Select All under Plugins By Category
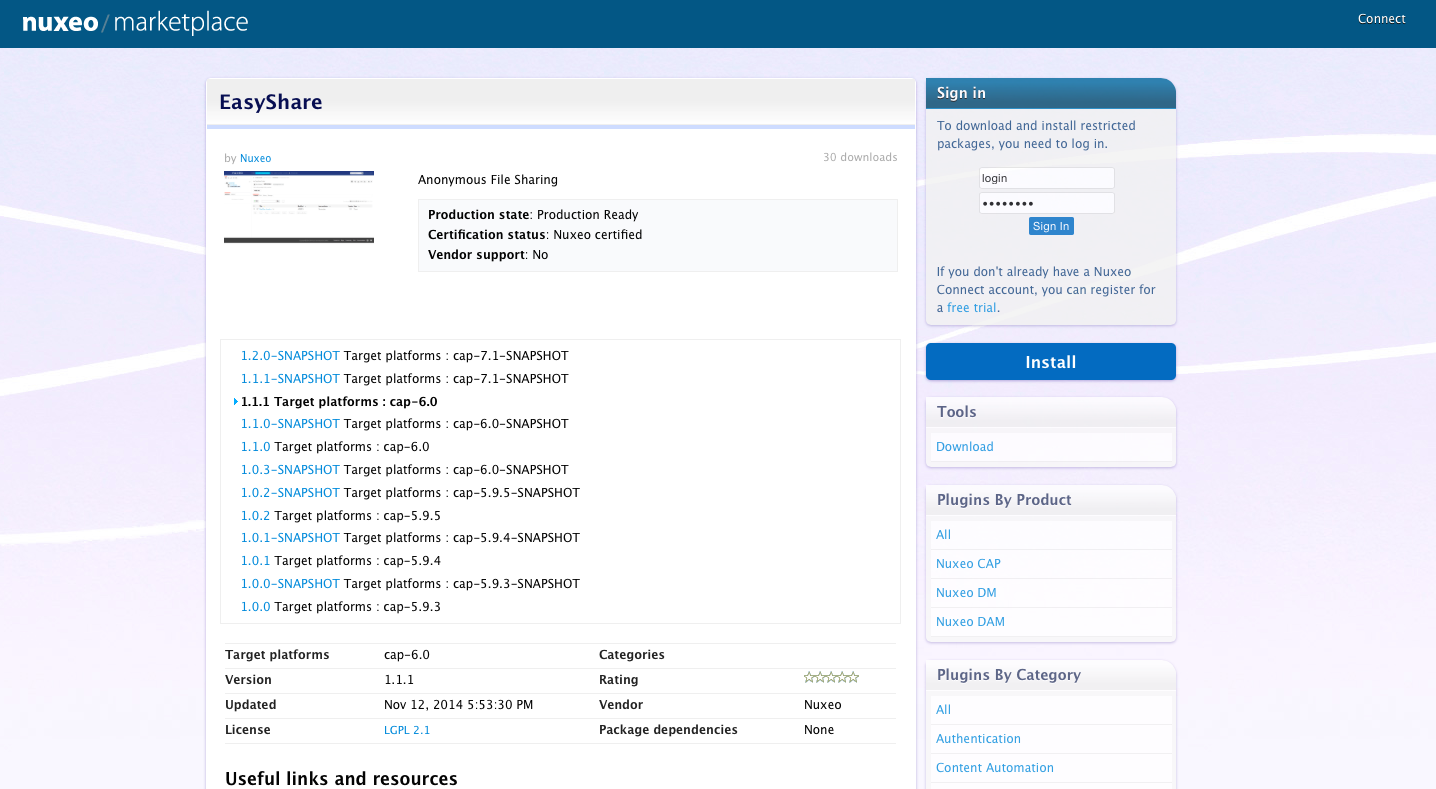 pyautogui.click(x=943, y=710)
